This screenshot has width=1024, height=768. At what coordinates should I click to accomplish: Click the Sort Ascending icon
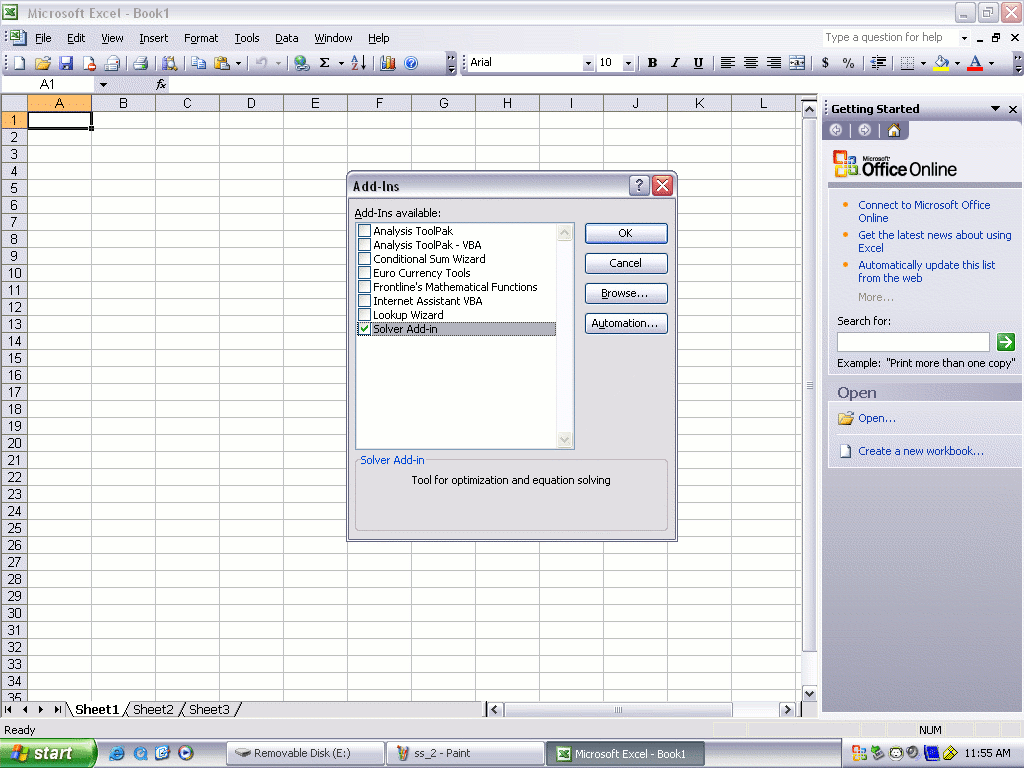[x=359, y=63]
